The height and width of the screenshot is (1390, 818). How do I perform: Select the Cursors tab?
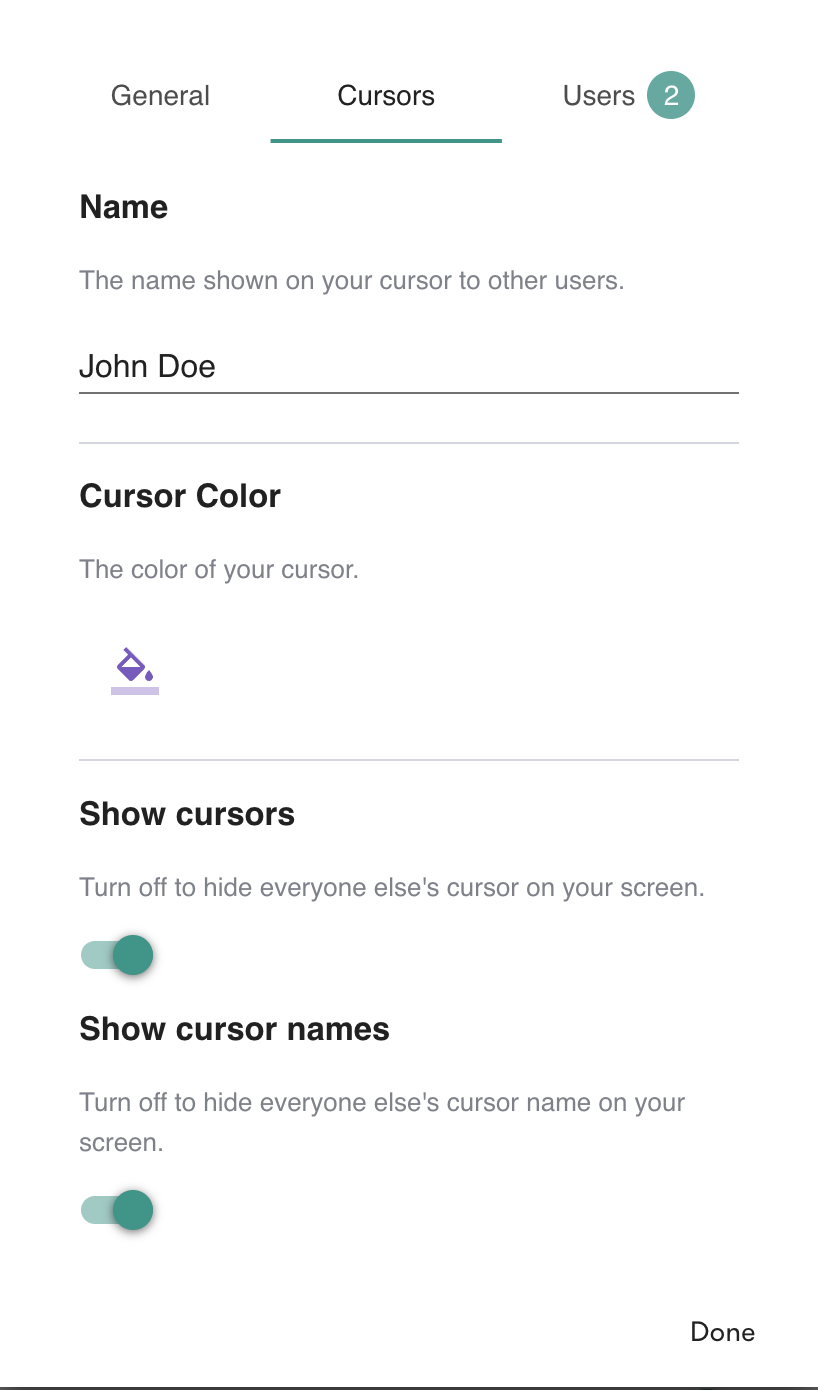click(x=386, y=96)
